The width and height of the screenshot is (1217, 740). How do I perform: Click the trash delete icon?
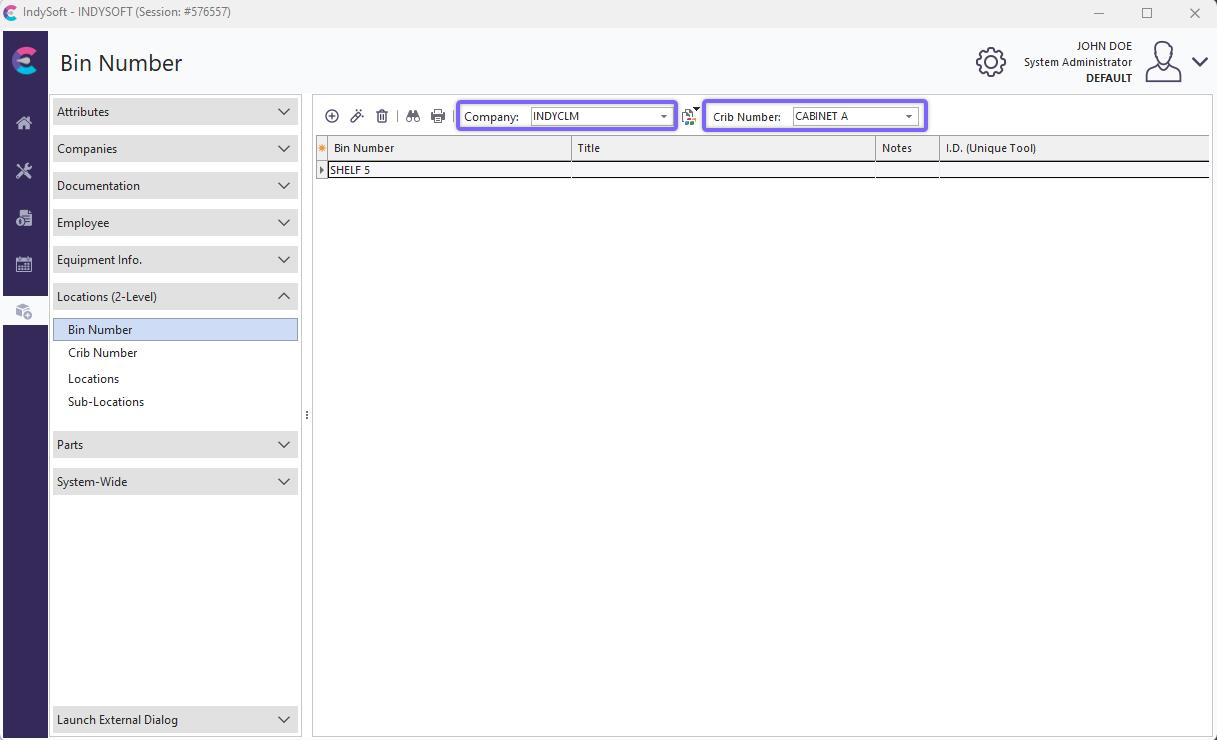click(382, 116)
